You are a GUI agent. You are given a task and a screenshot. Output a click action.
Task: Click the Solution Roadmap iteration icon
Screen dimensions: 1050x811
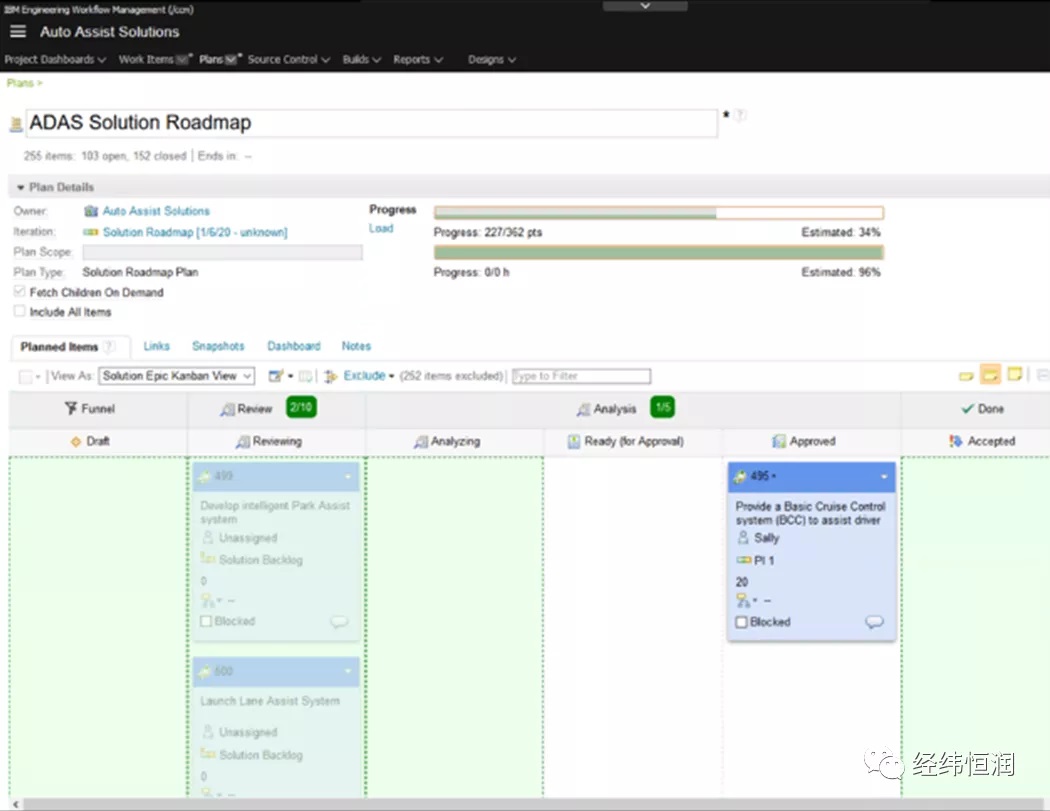(x=90, y=232)
